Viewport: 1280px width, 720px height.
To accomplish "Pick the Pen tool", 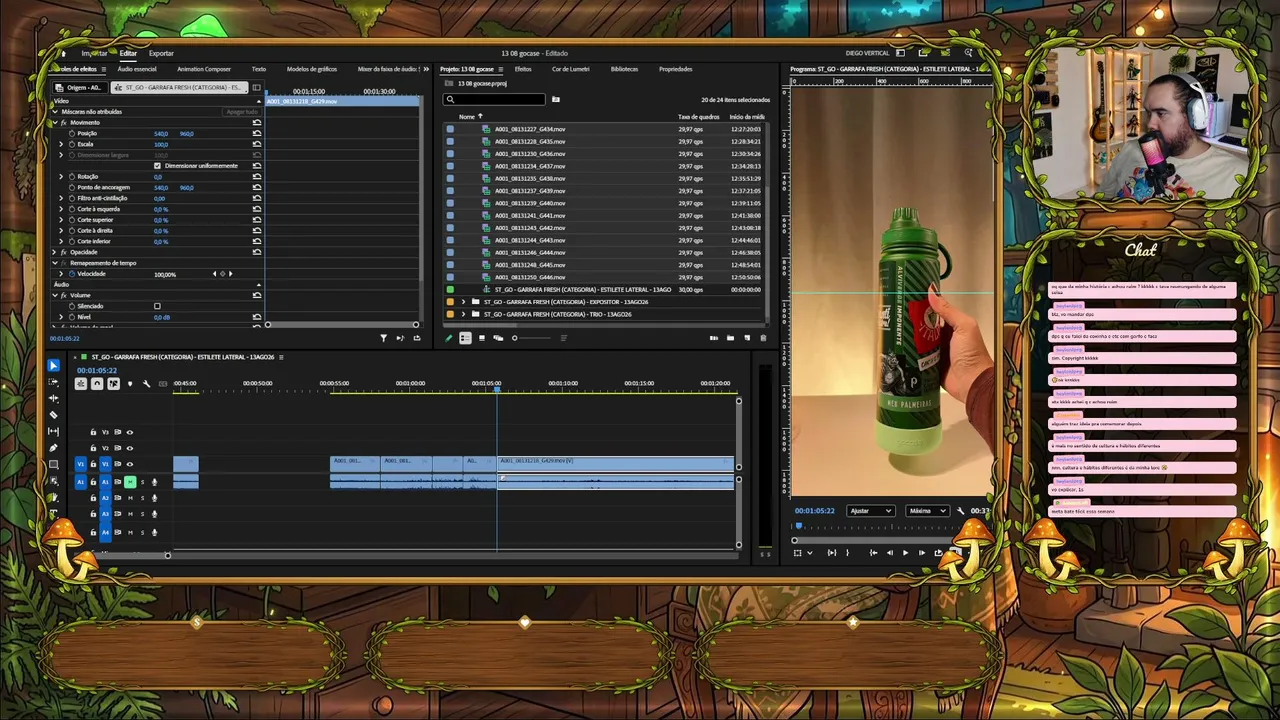I will click(x=53, y=448).
